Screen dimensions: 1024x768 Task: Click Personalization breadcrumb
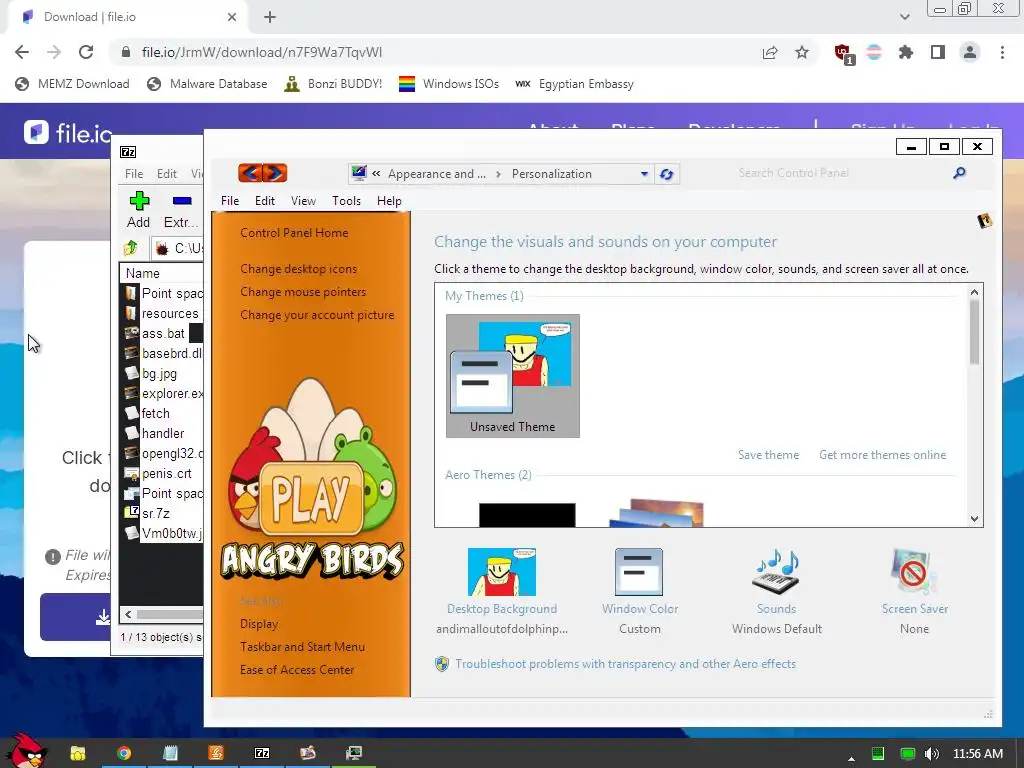[x=552, y=174]
